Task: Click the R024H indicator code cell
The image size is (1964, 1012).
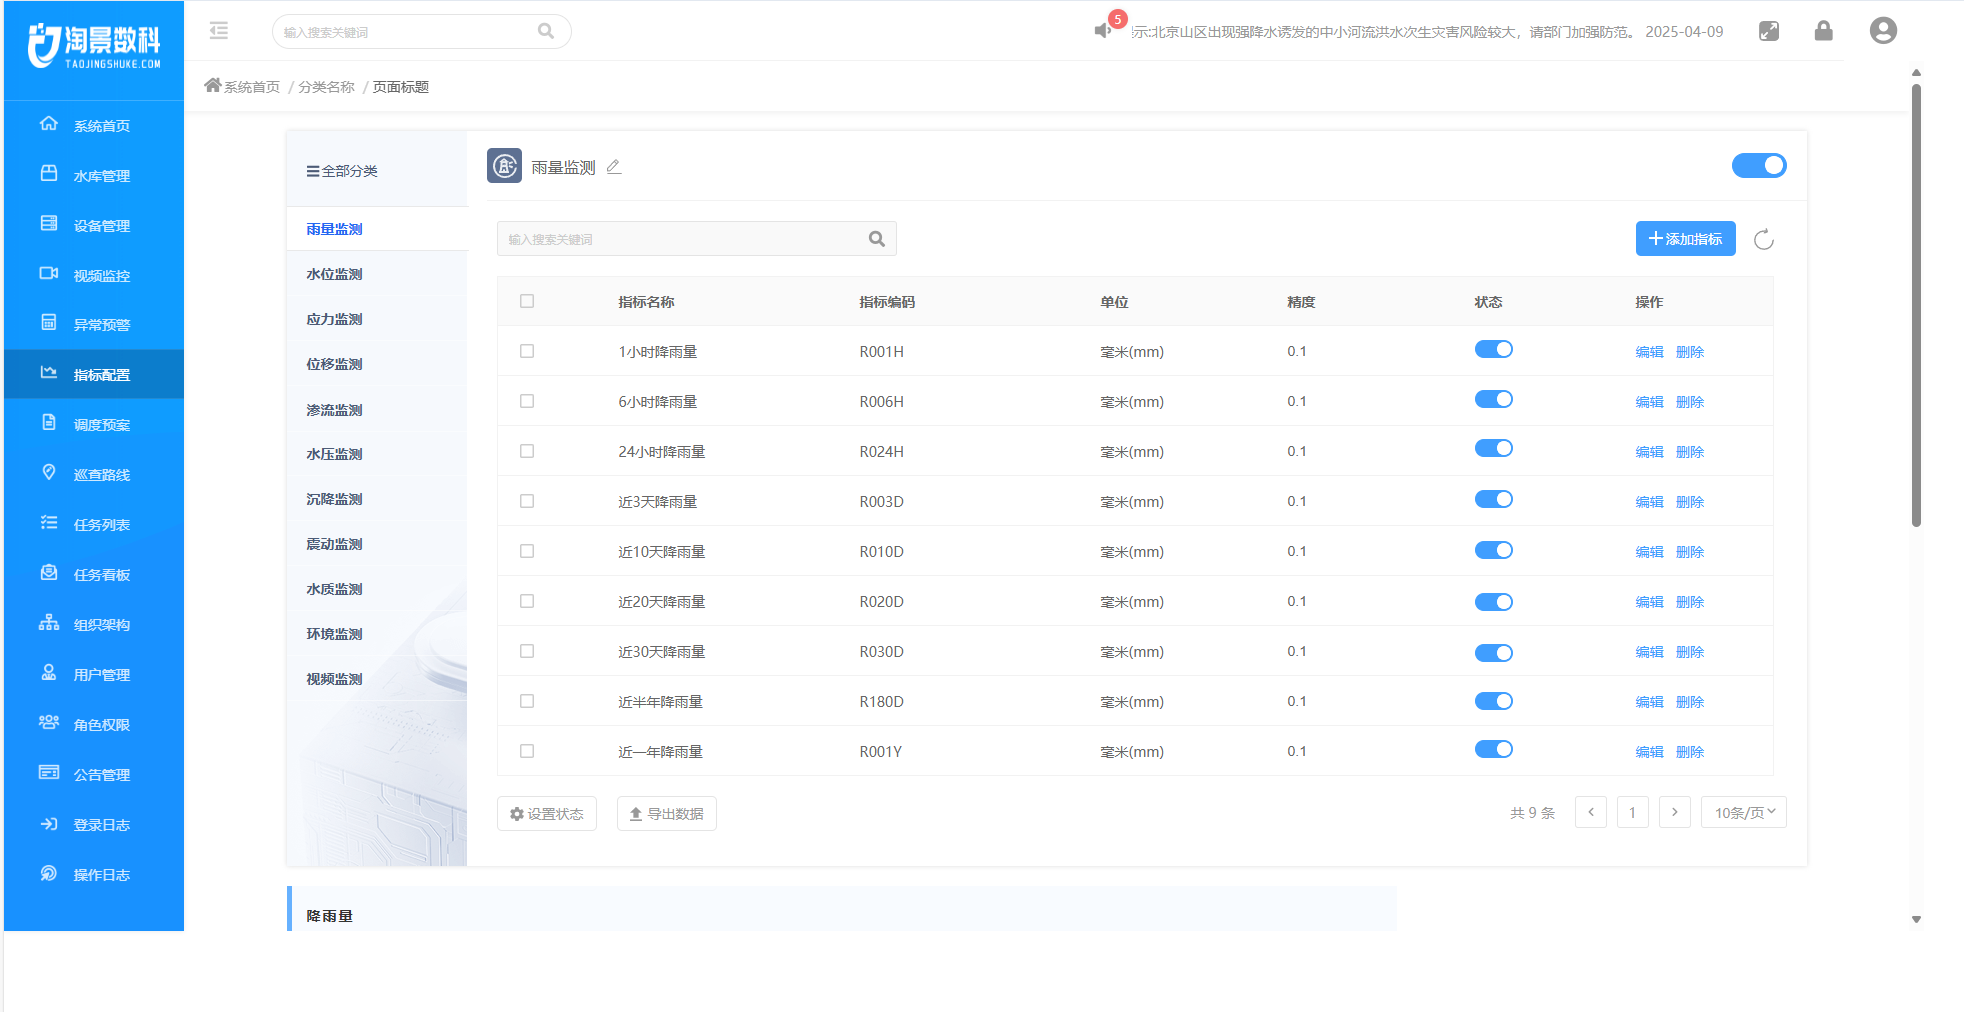Action: pos(881,452)
